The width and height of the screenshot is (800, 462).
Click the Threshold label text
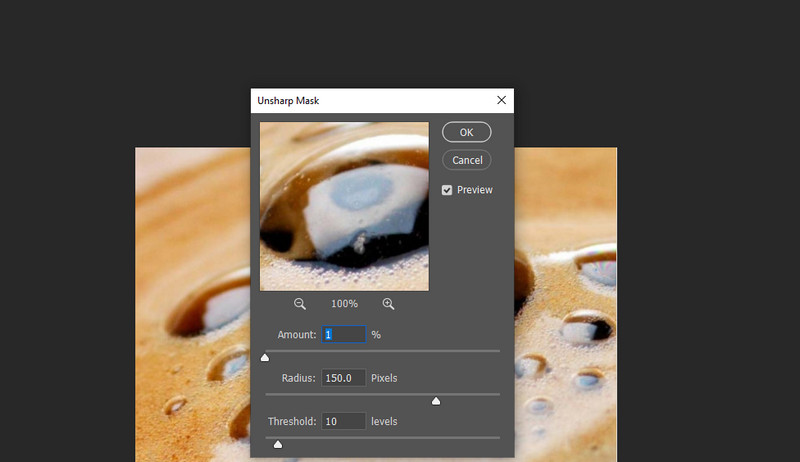click(x=291, y=422)
